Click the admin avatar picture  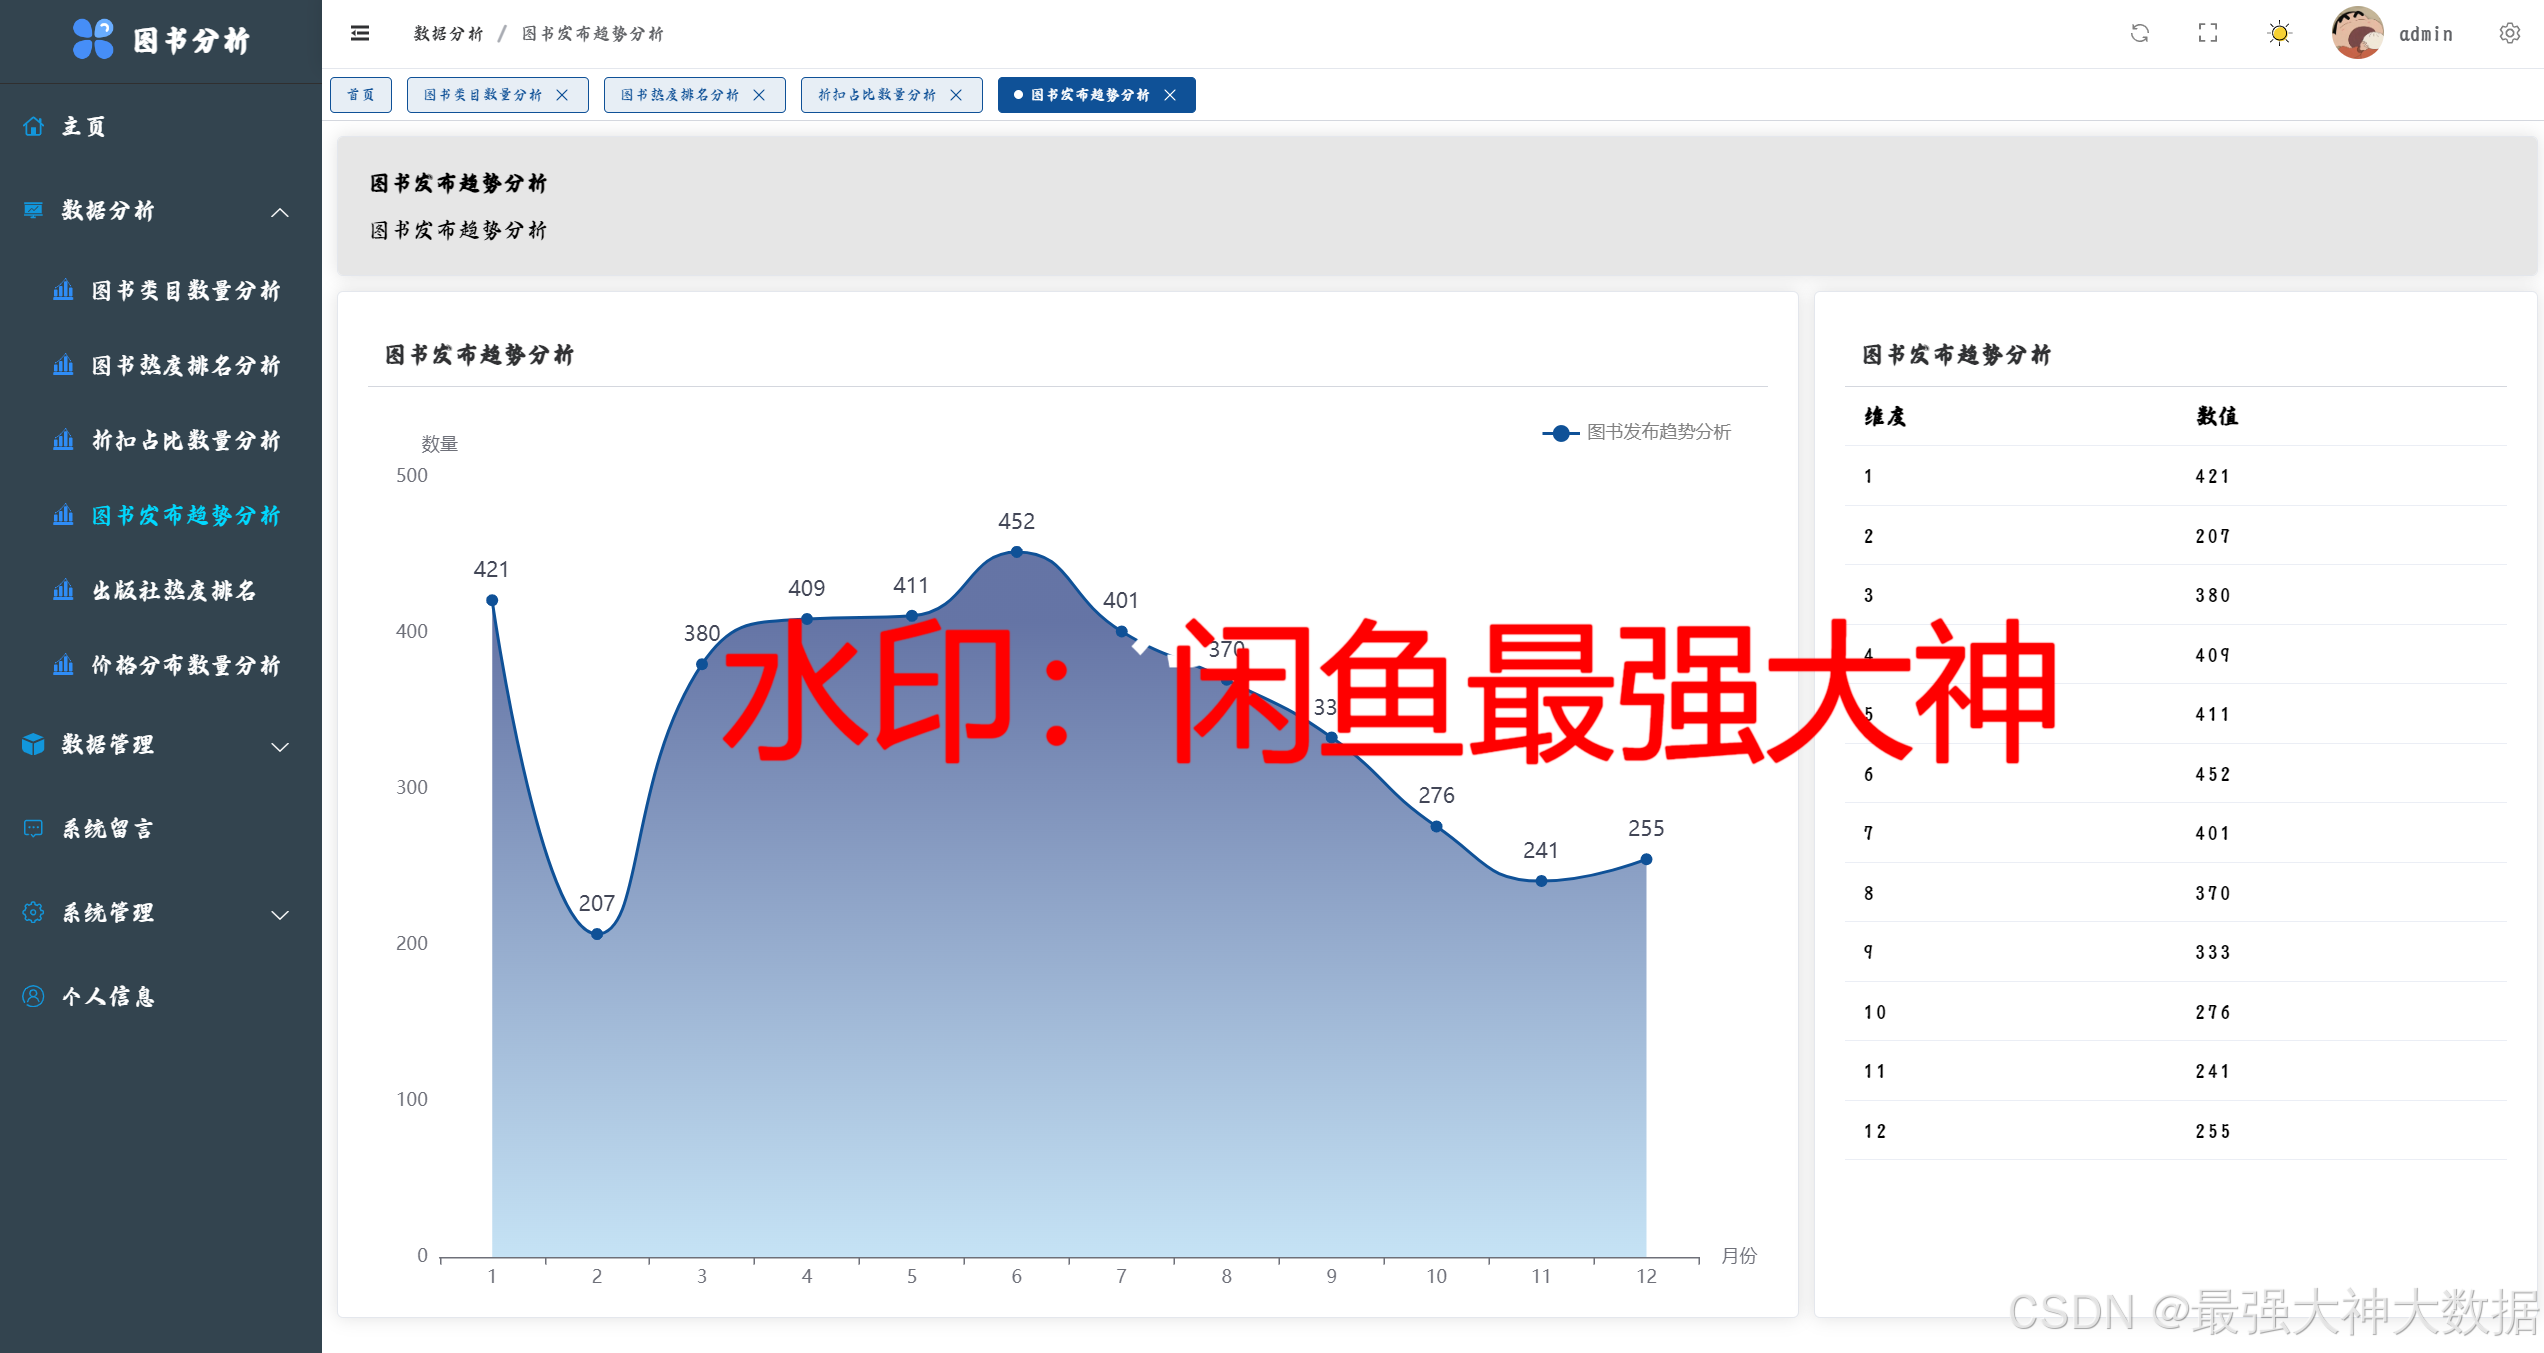click(x=2357, y=33)
